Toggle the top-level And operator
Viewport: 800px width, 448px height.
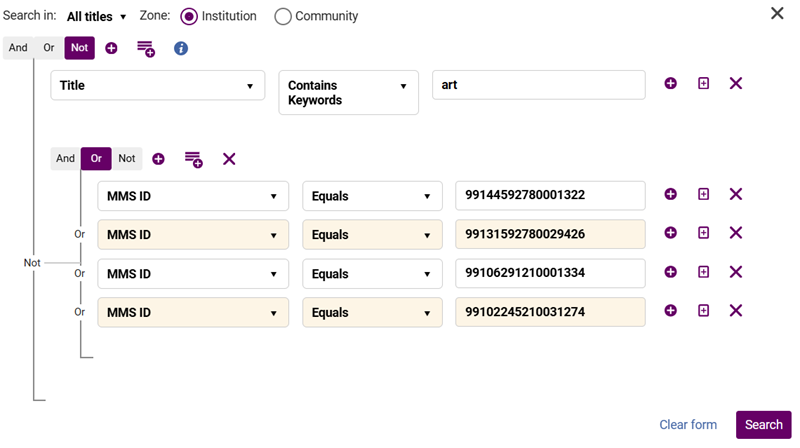18,48
